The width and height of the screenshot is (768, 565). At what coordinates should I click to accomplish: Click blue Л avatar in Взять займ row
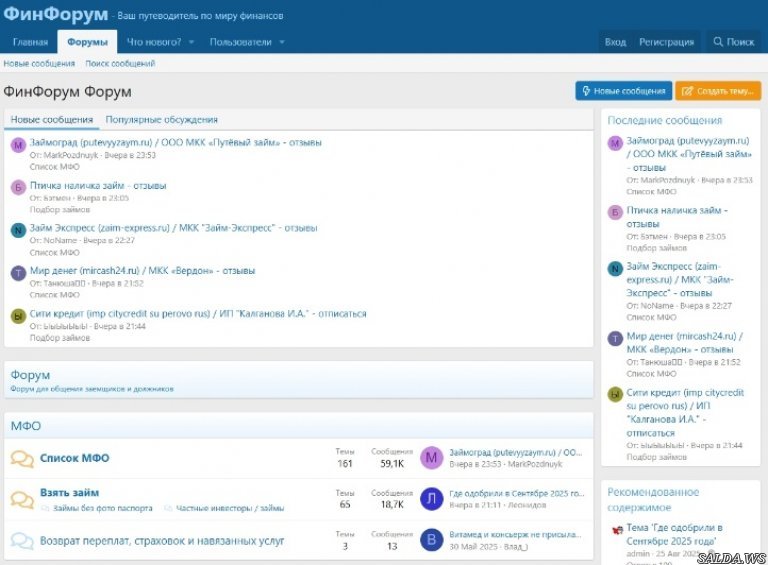click(431, 499)
